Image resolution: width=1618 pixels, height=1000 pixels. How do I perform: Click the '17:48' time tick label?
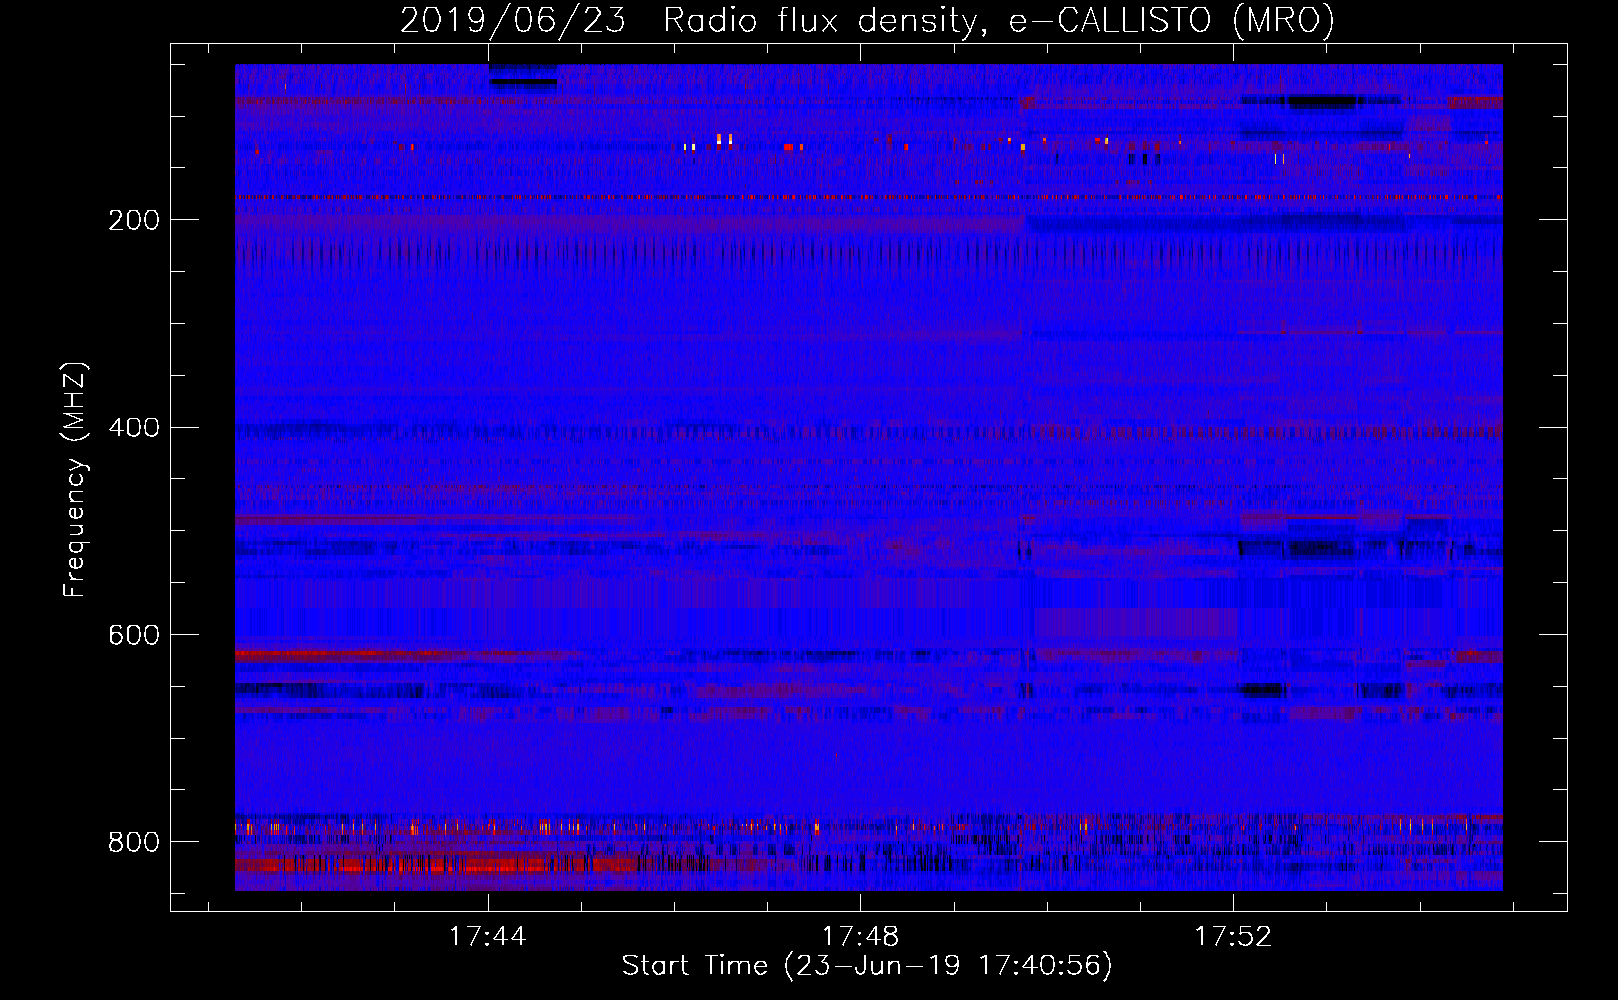860,936
